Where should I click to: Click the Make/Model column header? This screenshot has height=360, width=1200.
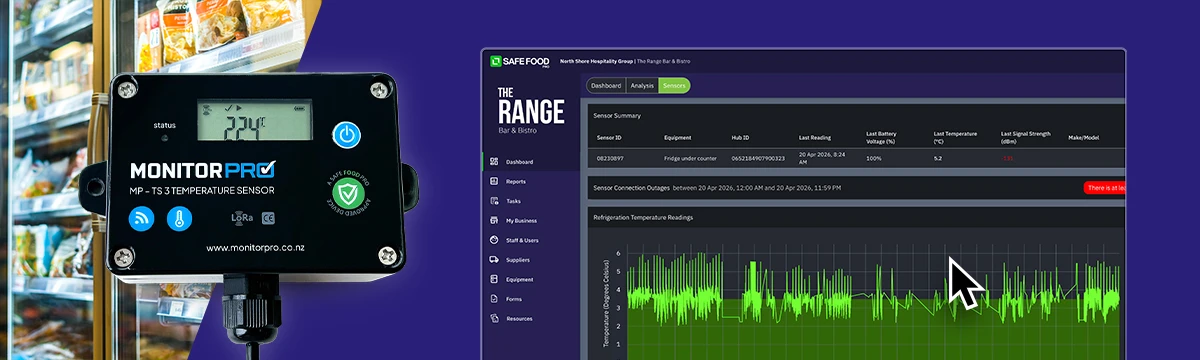click(x=1083, y=137)
